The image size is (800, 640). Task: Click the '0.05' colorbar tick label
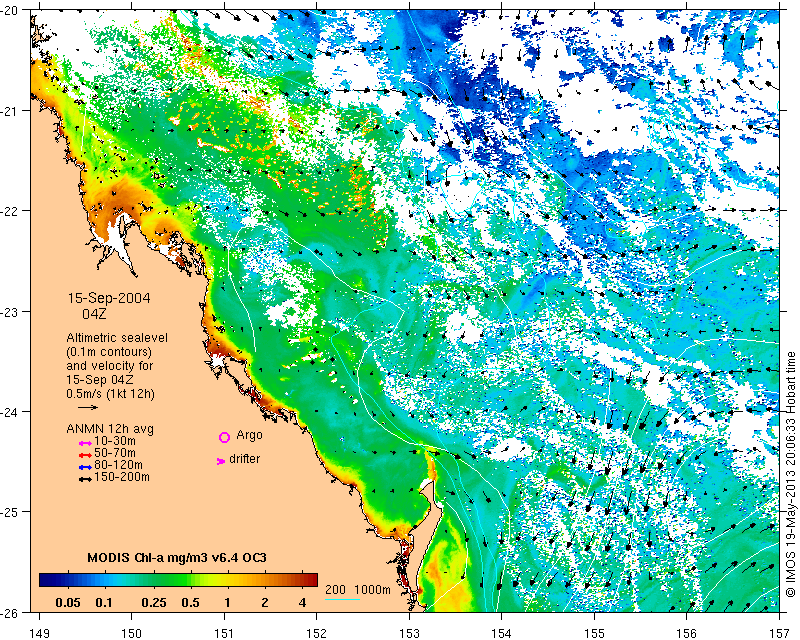click(x=68, y=603)
